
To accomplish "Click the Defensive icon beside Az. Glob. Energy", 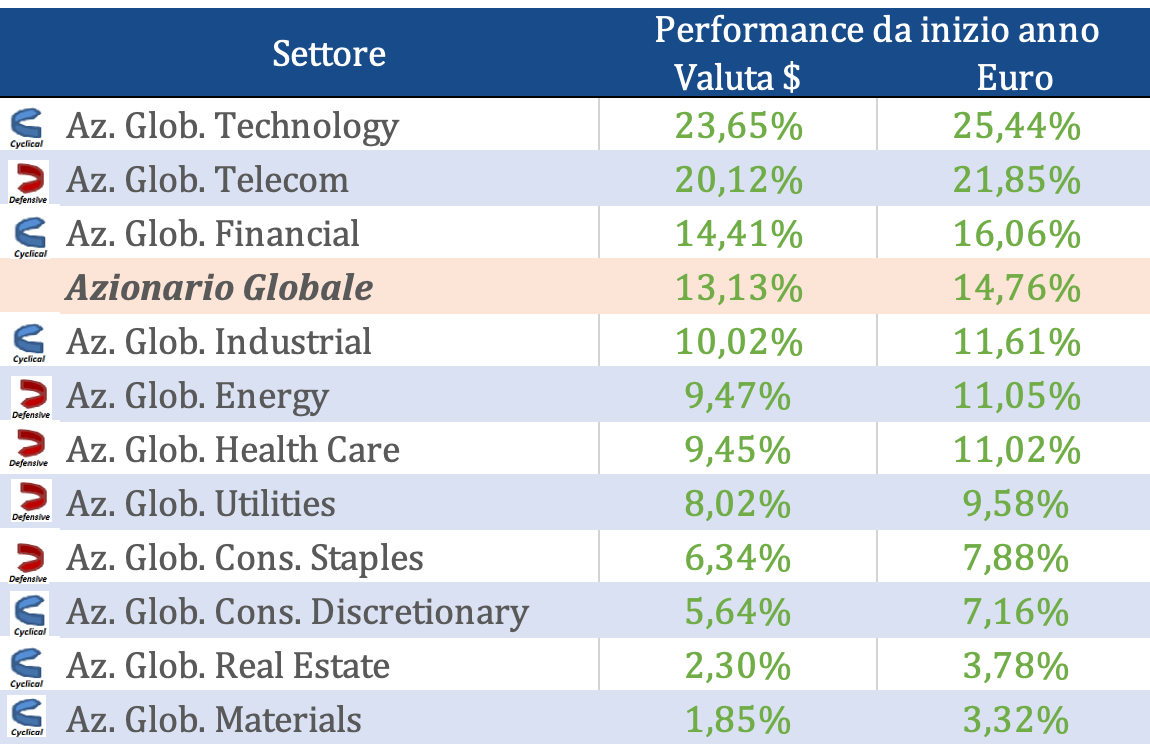I will tap(30, 397).
